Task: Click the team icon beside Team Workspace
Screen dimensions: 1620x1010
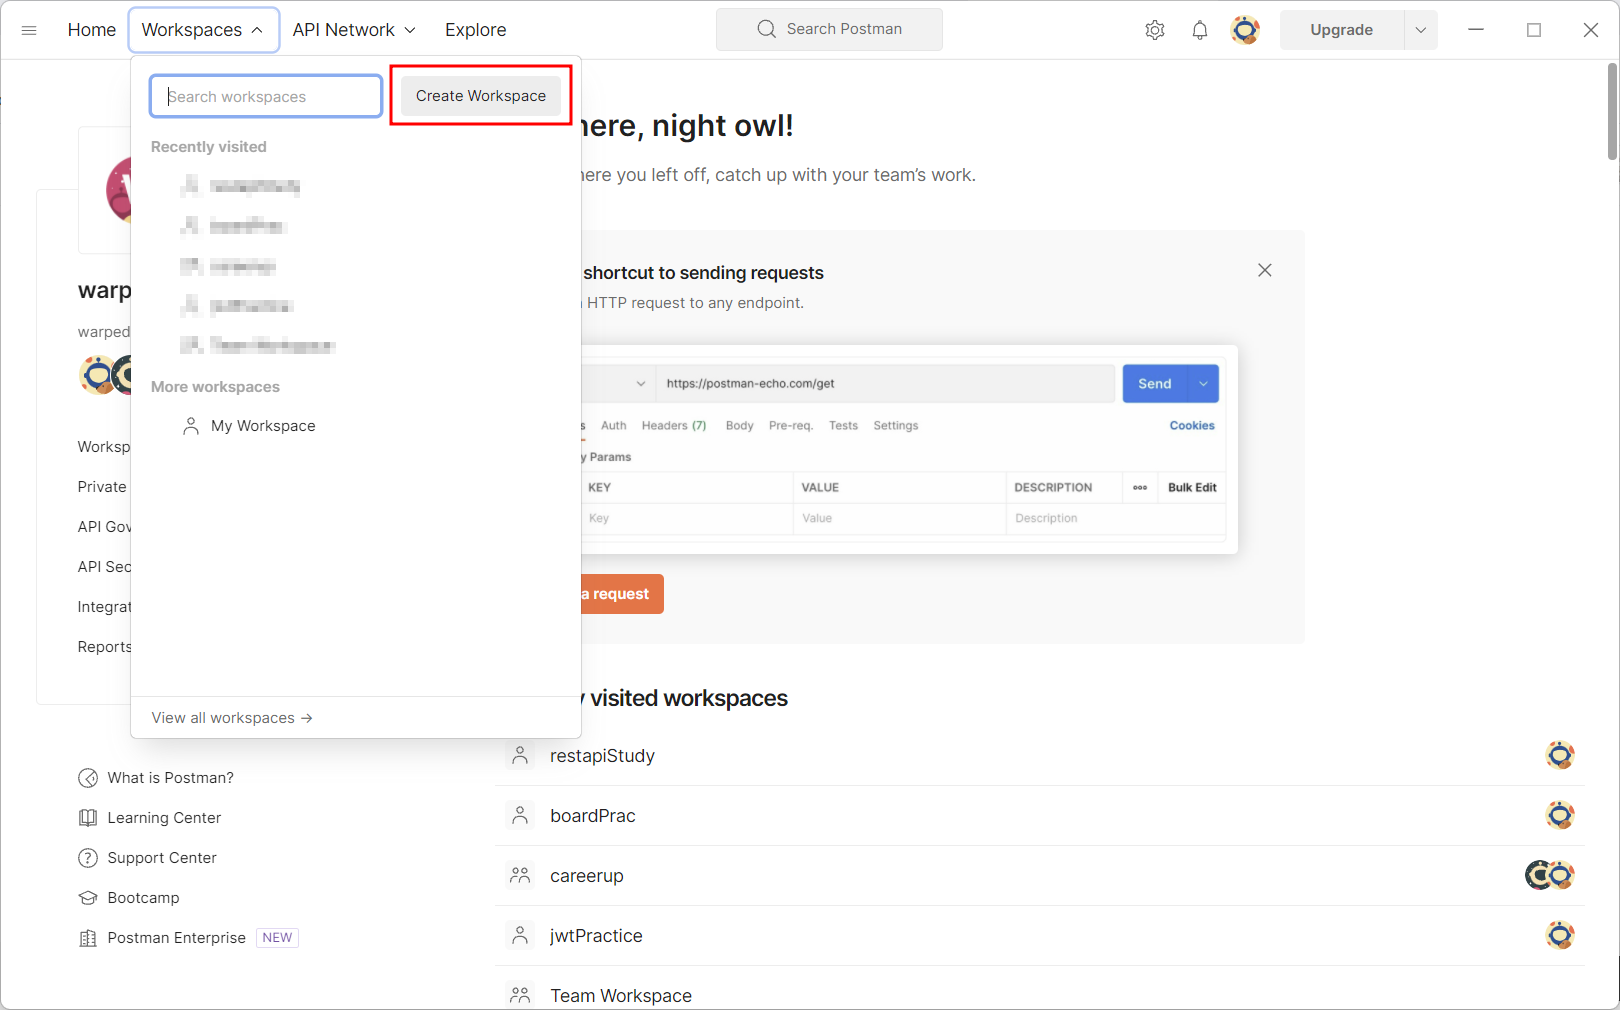Action: pyautogui.click(x=520, y=995)
